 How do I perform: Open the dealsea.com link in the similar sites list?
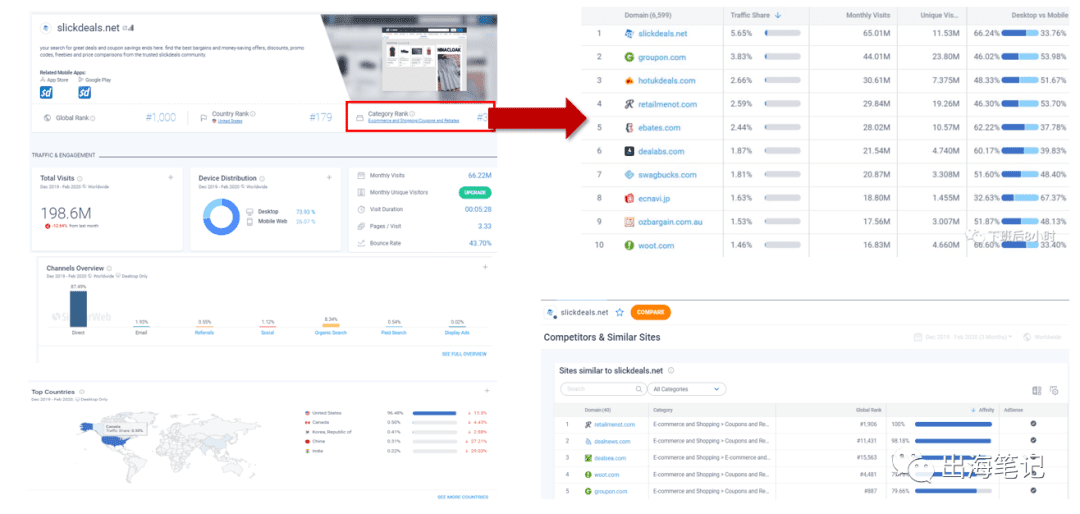pos(610,458)
